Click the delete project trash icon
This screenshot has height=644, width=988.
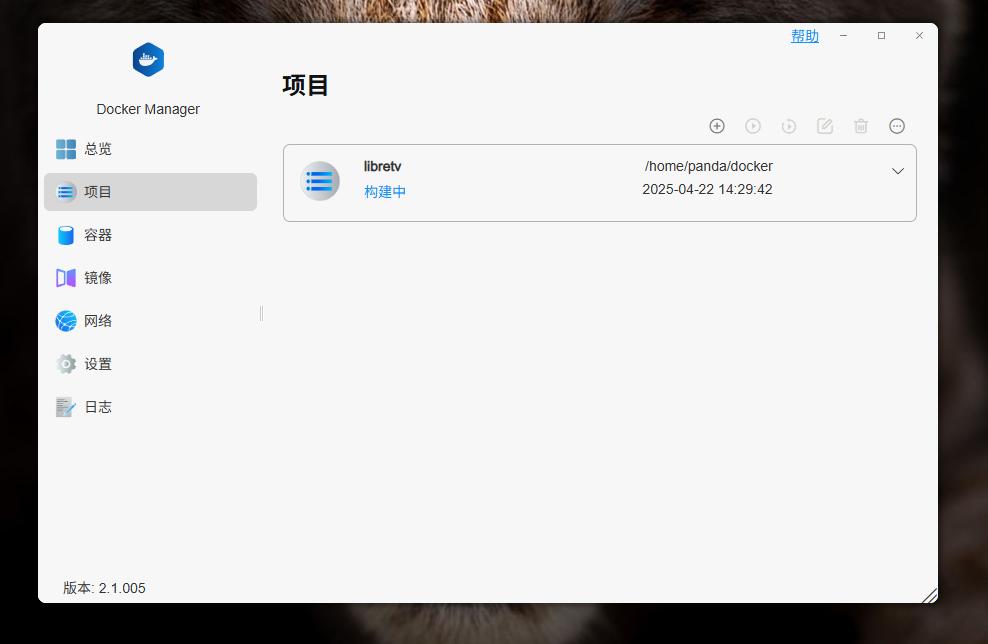tap(861, 126)
